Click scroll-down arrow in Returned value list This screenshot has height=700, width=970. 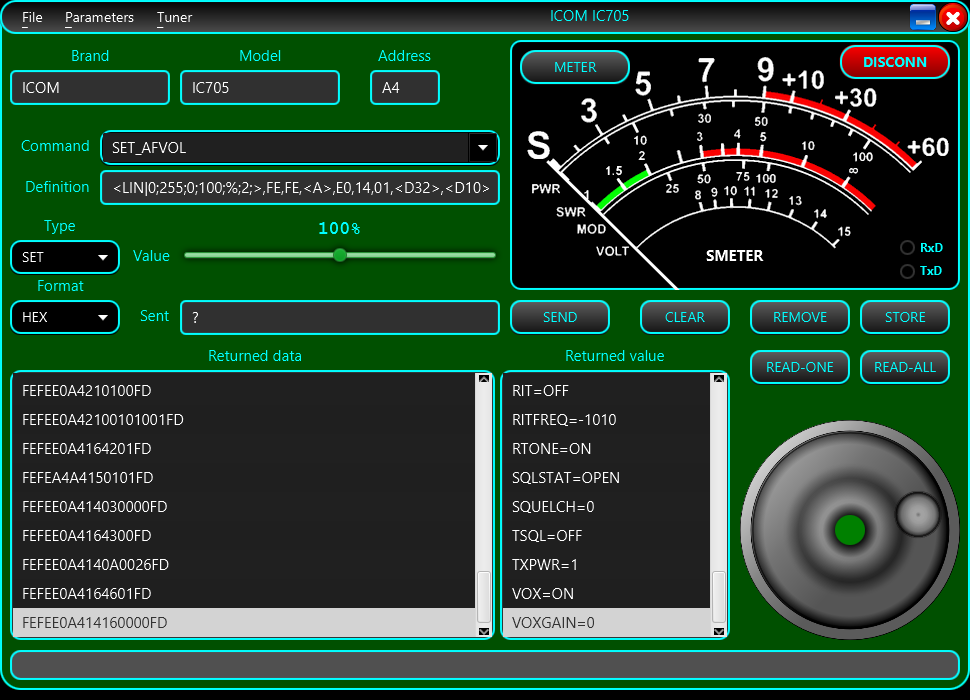click(718, 631)
